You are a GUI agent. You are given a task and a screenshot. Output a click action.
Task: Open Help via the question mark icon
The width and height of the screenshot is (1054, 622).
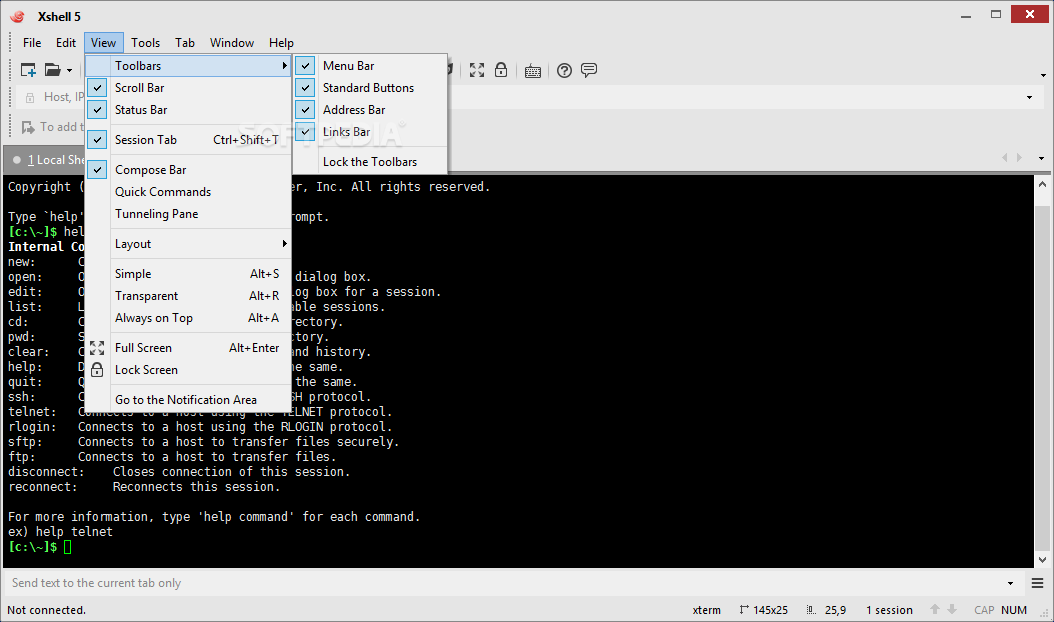(565, 70)
